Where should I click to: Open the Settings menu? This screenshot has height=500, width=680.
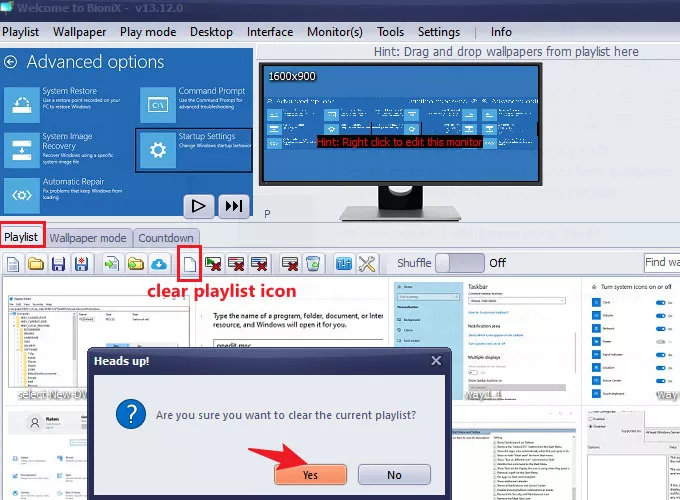point(439,32)
